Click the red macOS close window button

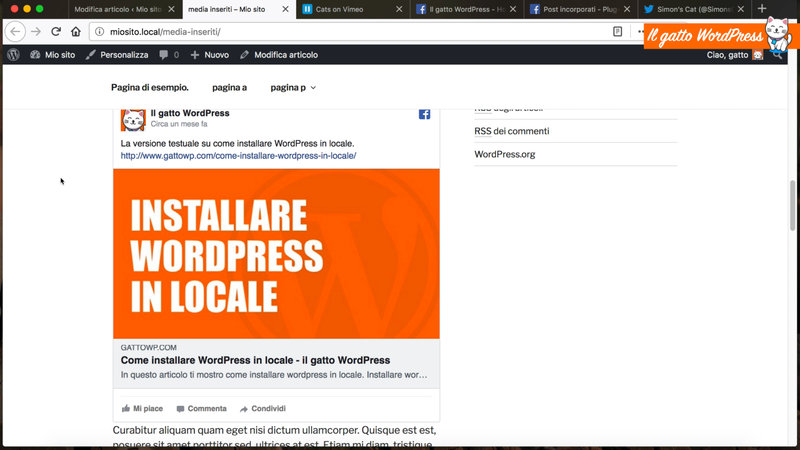tap(14, 9)
